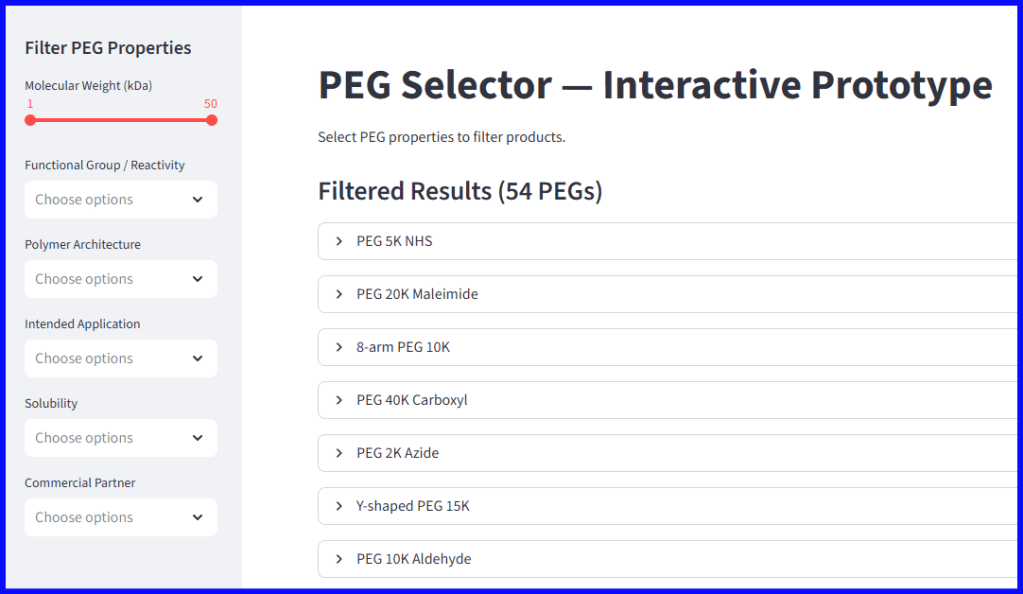Open the Commercial Partner dropdown
Screen dimensions: 1023x594
[x=120, y=517]
